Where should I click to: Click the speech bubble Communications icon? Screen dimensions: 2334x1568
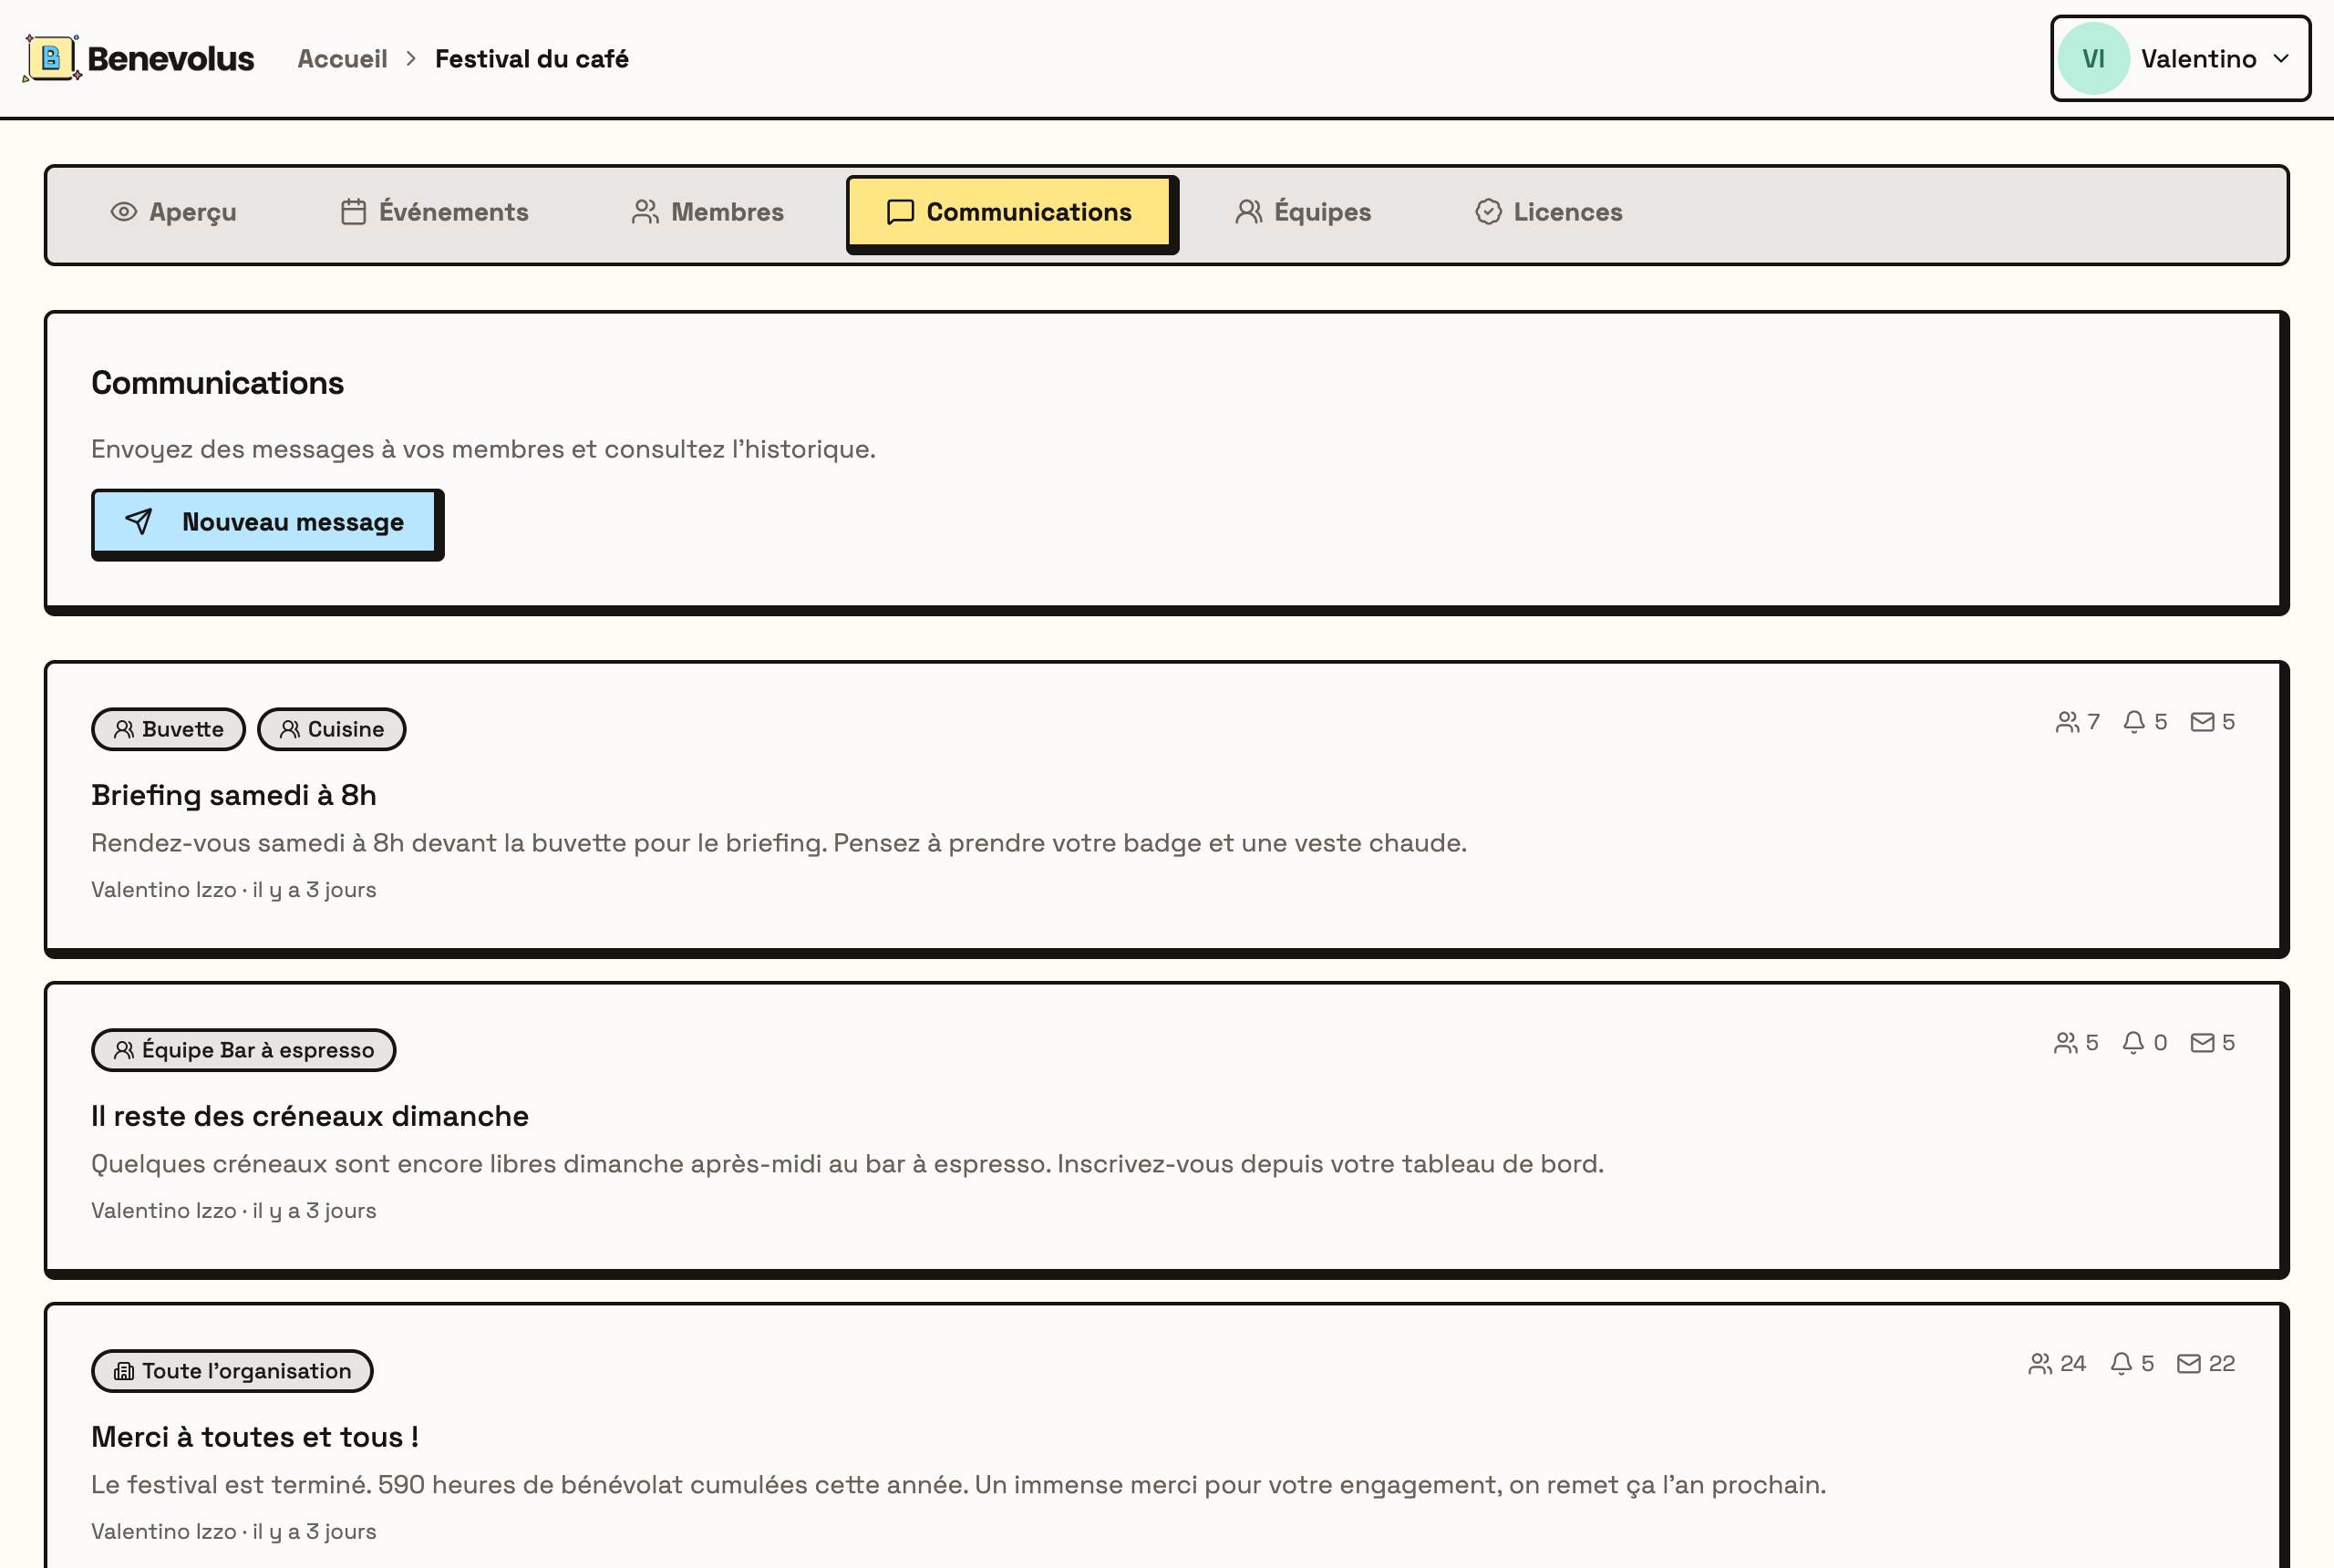point(901,212)
